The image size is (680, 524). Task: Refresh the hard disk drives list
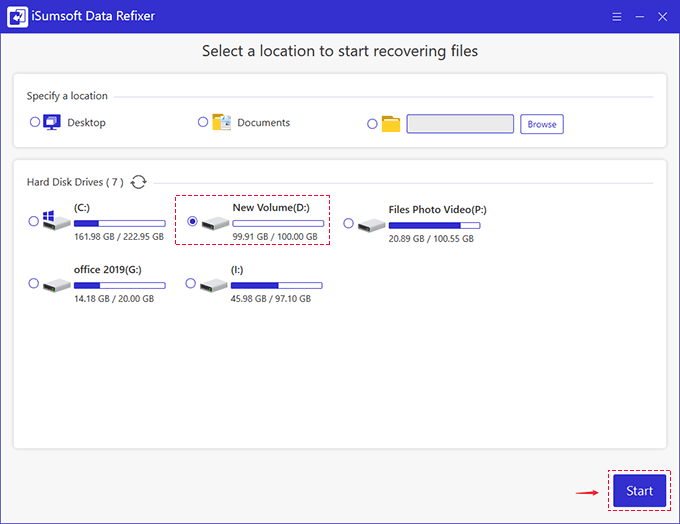[139, 182]
